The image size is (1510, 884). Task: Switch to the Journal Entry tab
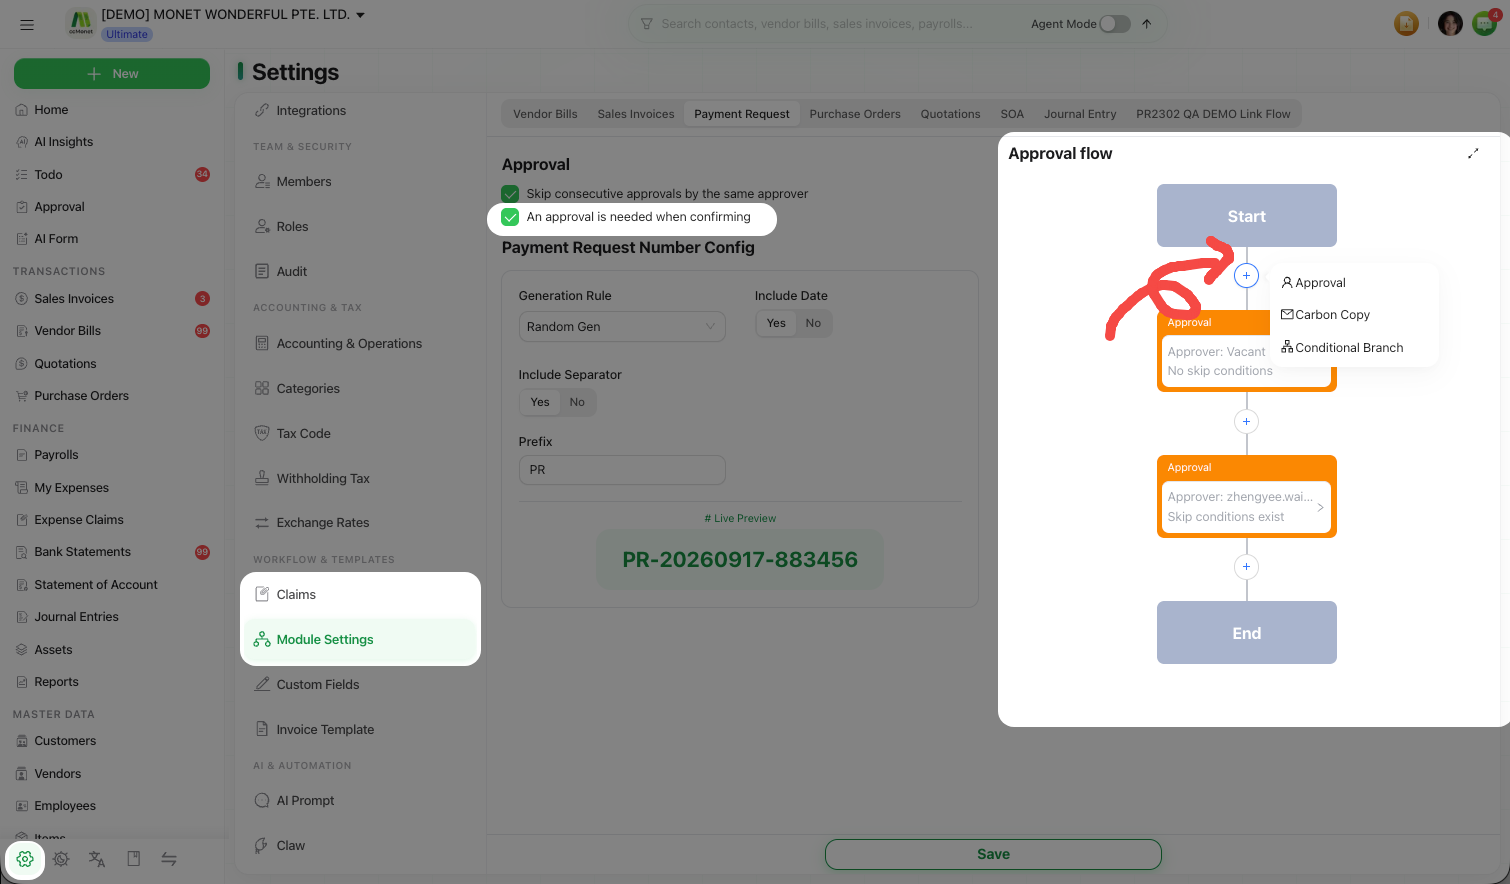(x=1080, y=114)
